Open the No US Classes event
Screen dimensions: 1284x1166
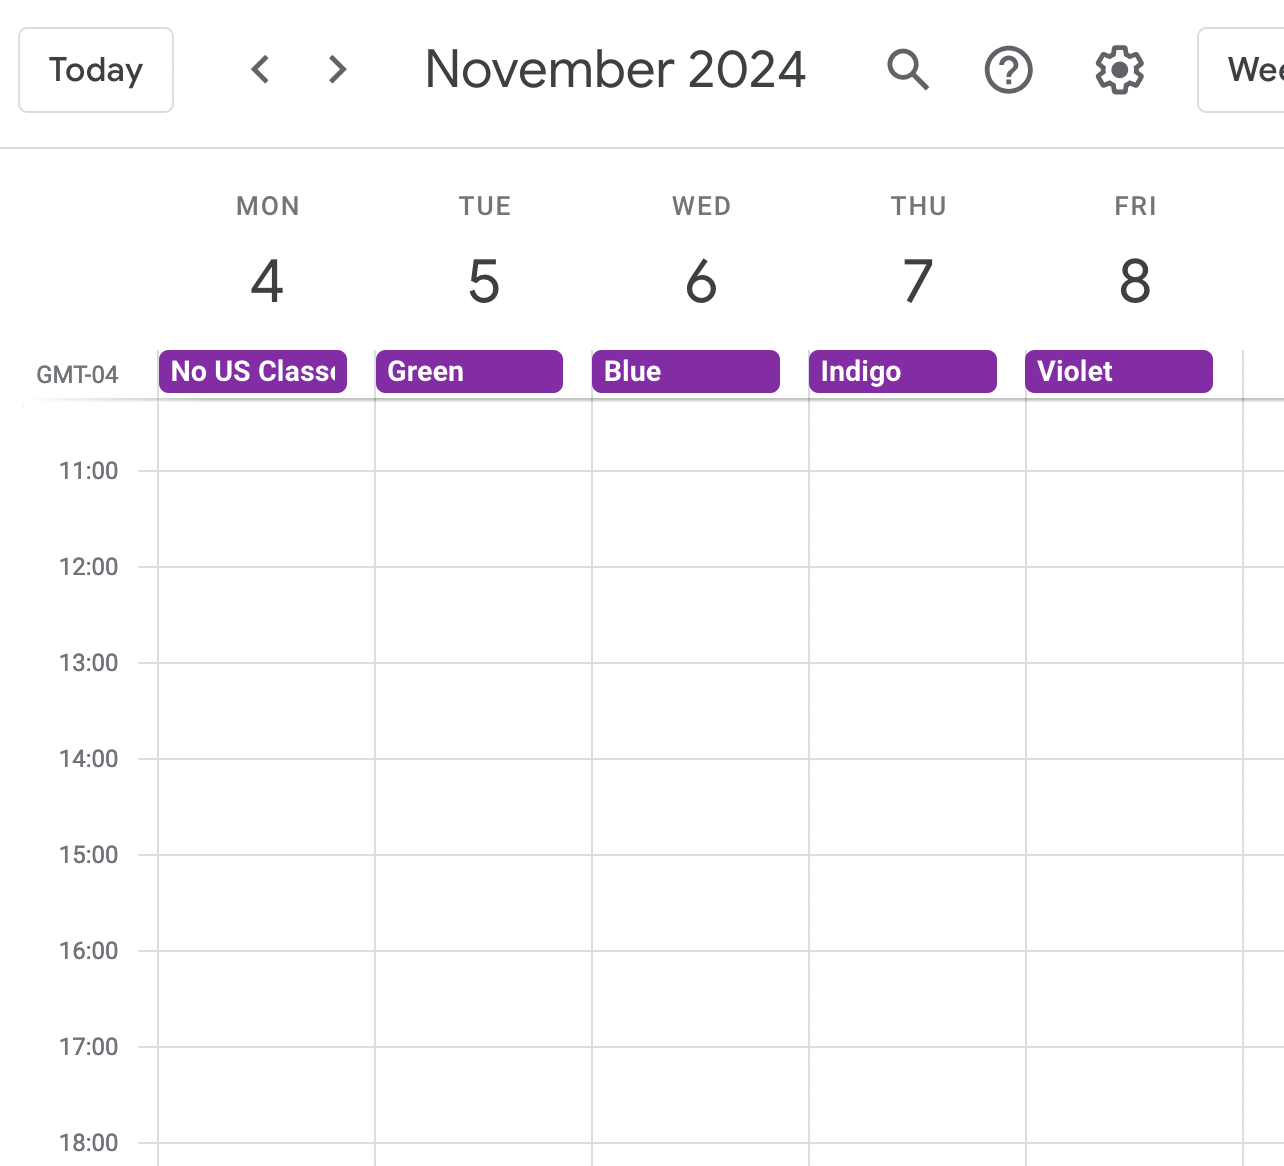[x=253, y=371]
